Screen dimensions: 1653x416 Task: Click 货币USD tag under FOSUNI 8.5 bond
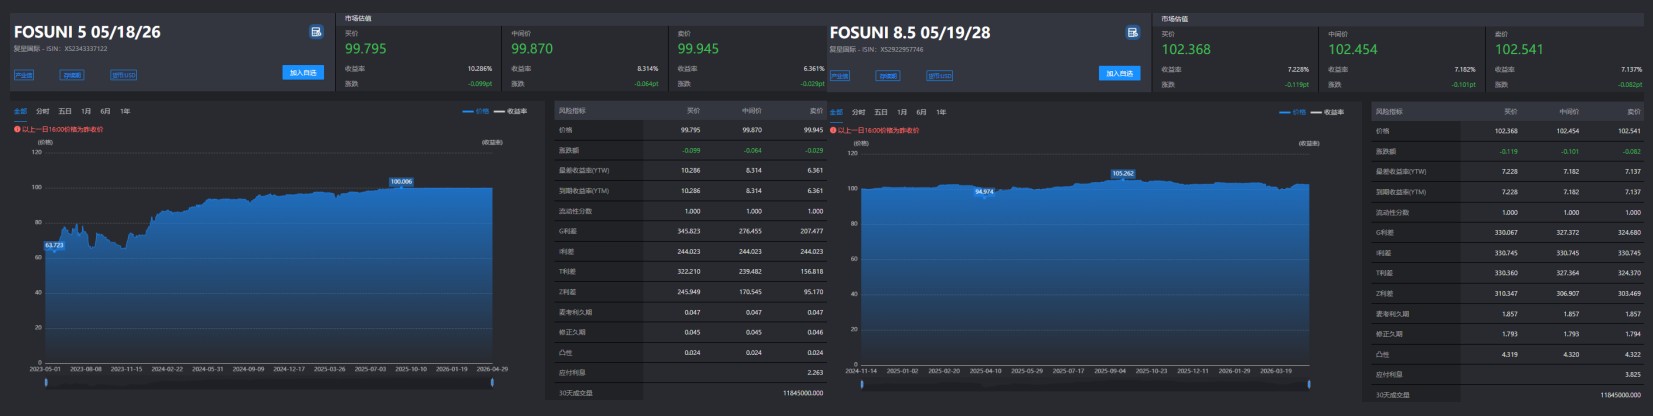[939, 75]
